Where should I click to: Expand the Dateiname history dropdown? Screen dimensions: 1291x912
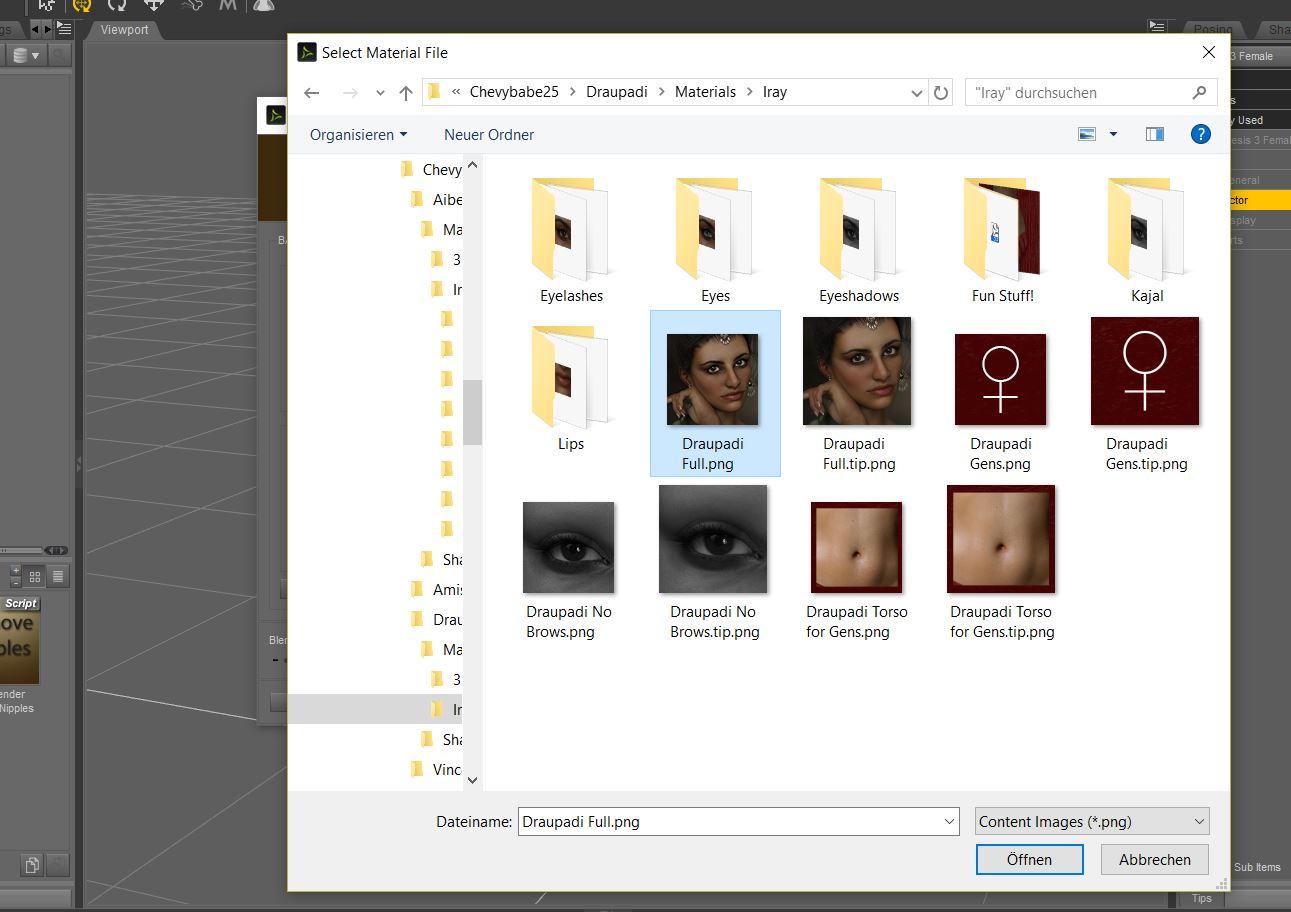949,822
